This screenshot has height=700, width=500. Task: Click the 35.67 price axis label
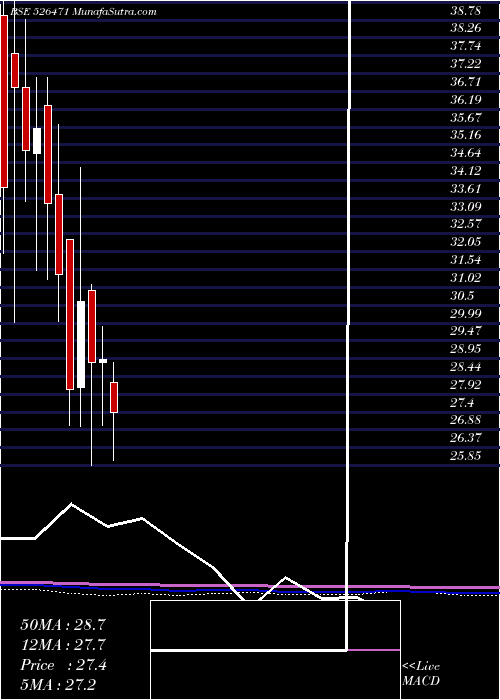click(x=466, y=117)
